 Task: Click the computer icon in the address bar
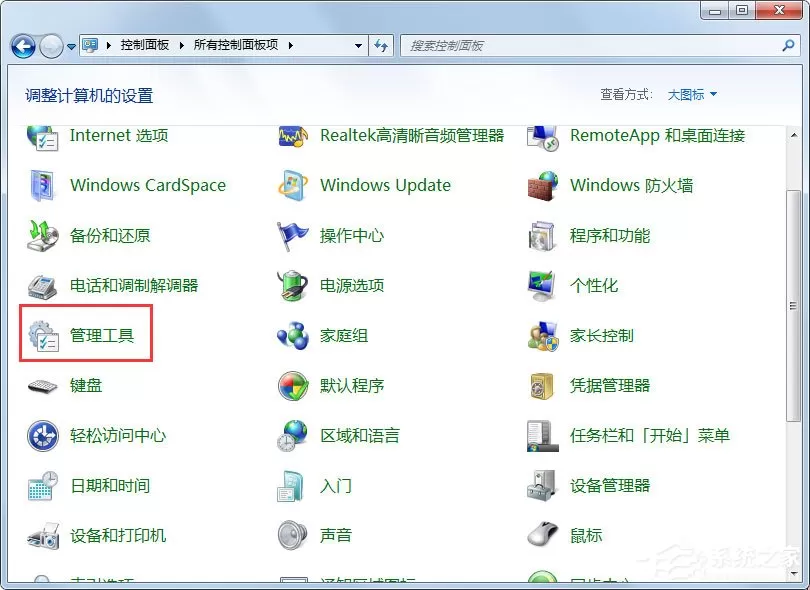90,45
